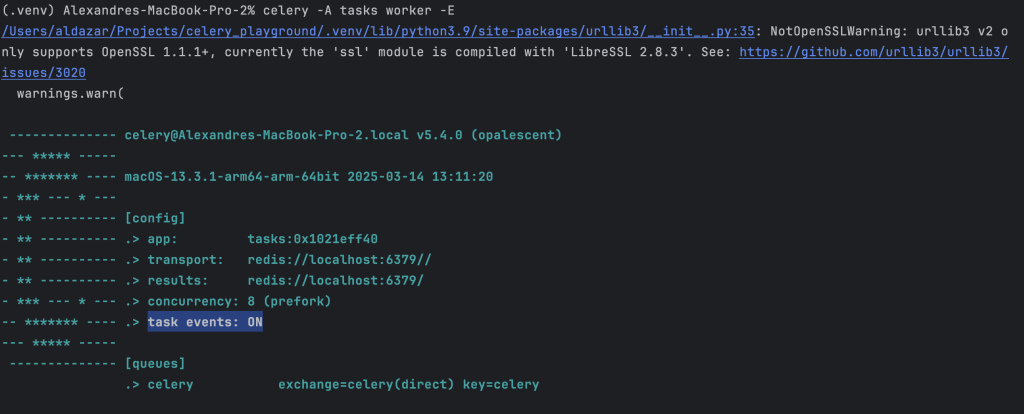The width and height of the screenshot is (1024, 414).
Task: Click the warnings.warn( line
Action: 71,93
